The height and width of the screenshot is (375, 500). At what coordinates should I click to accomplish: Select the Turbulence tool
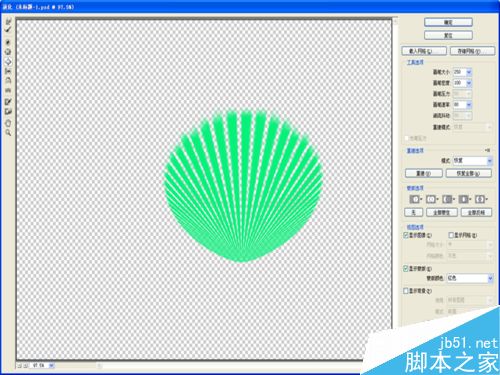[8, 90]
